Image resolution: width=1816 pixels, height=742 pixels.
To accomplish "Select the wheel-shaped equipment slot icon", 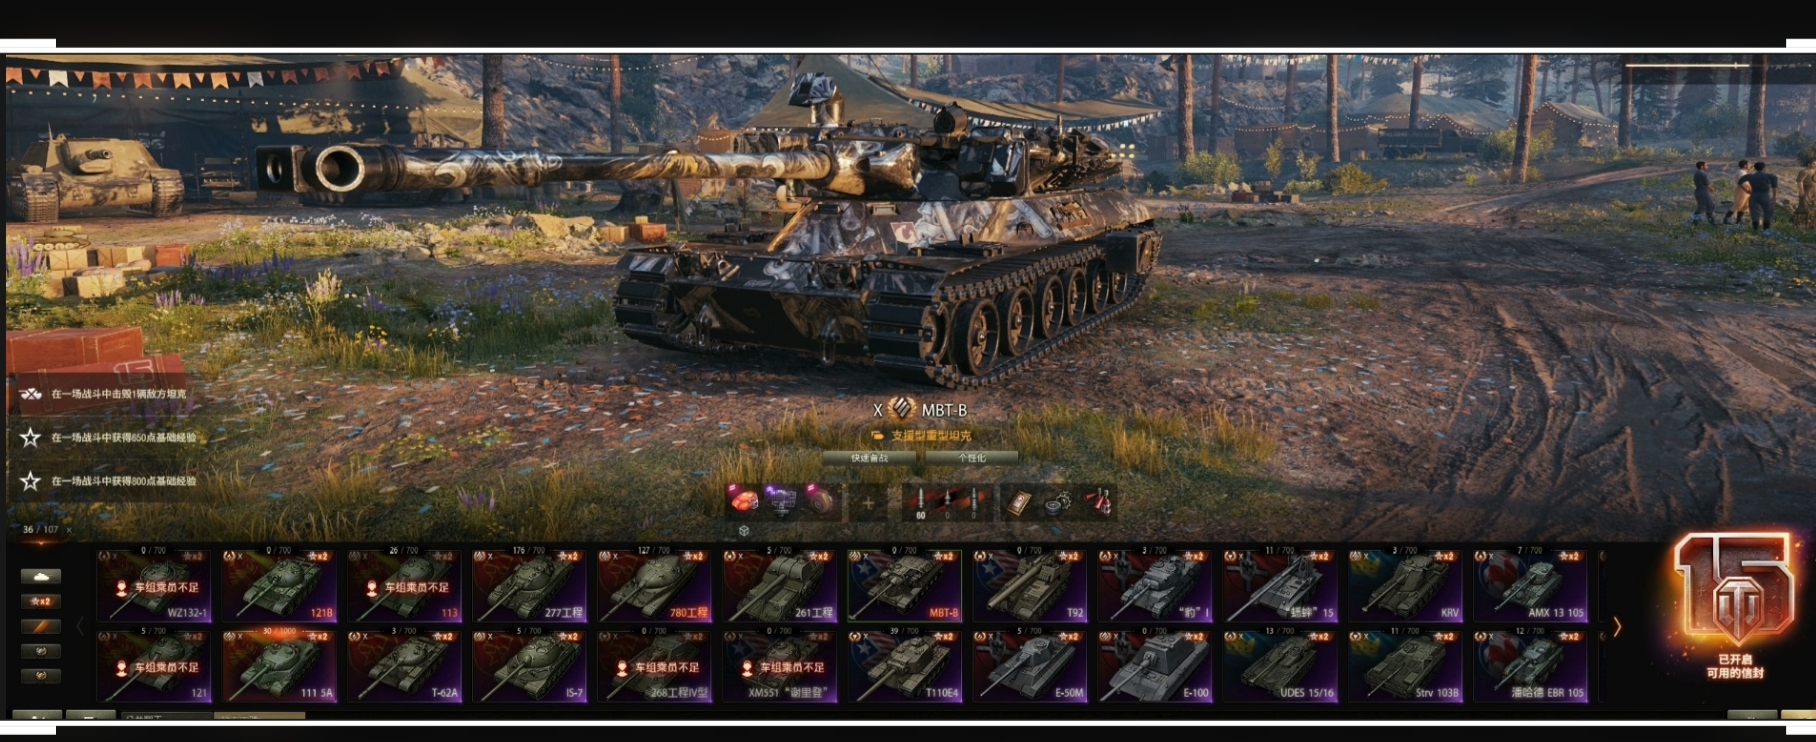I will (x=820, y=501).
